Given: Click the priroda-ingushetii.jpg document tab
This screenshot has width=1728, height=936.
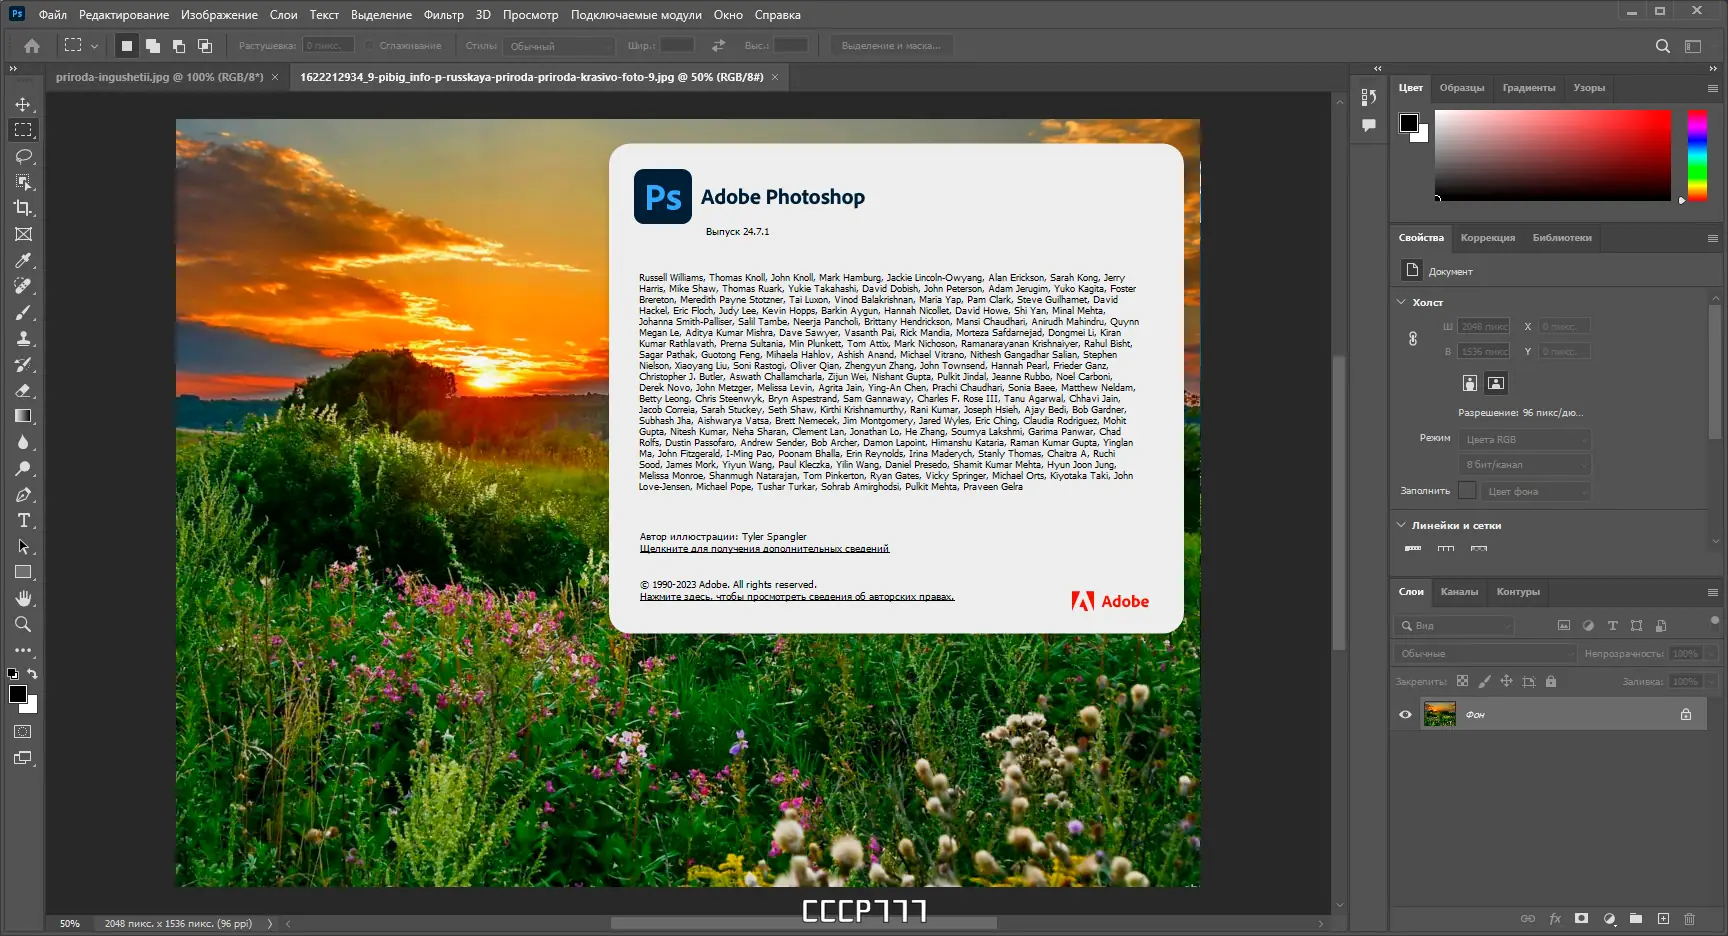Looking at the screenshot, I should (x=160, y=77).
